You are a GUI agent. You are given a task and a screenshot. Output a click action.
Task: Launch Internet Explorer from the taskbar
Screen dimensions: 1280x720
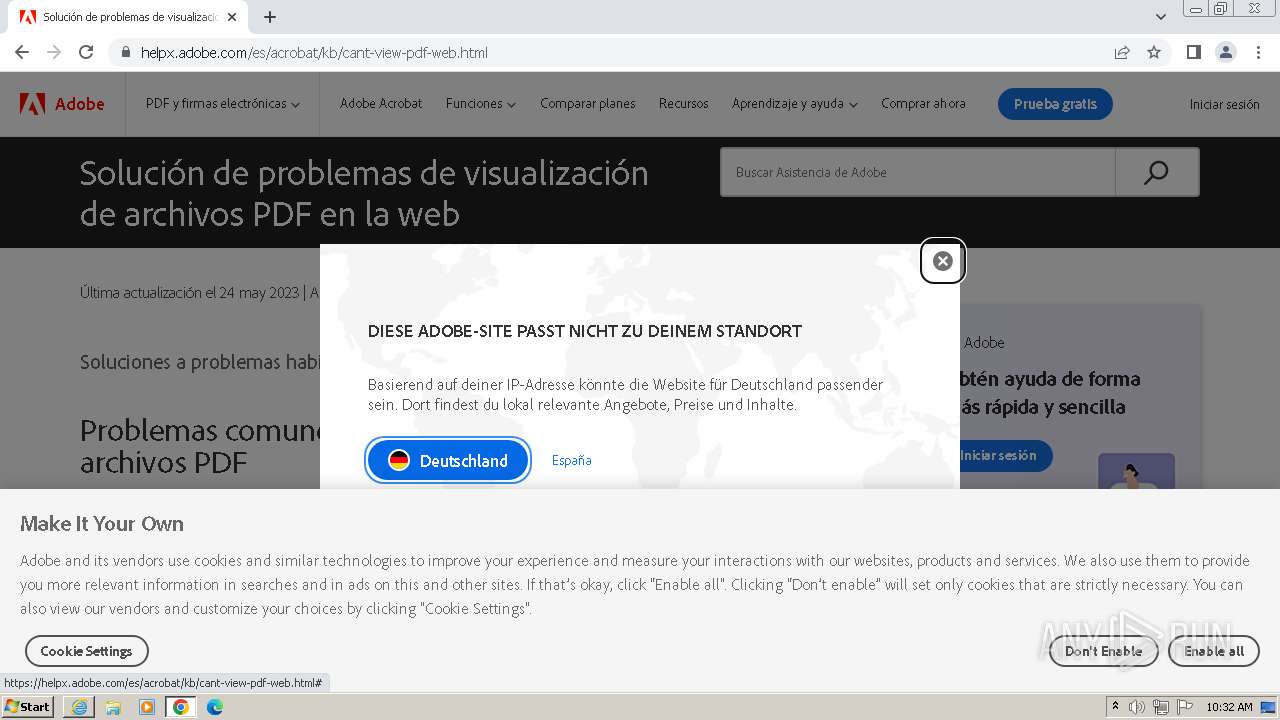click(x=79, y=707)
